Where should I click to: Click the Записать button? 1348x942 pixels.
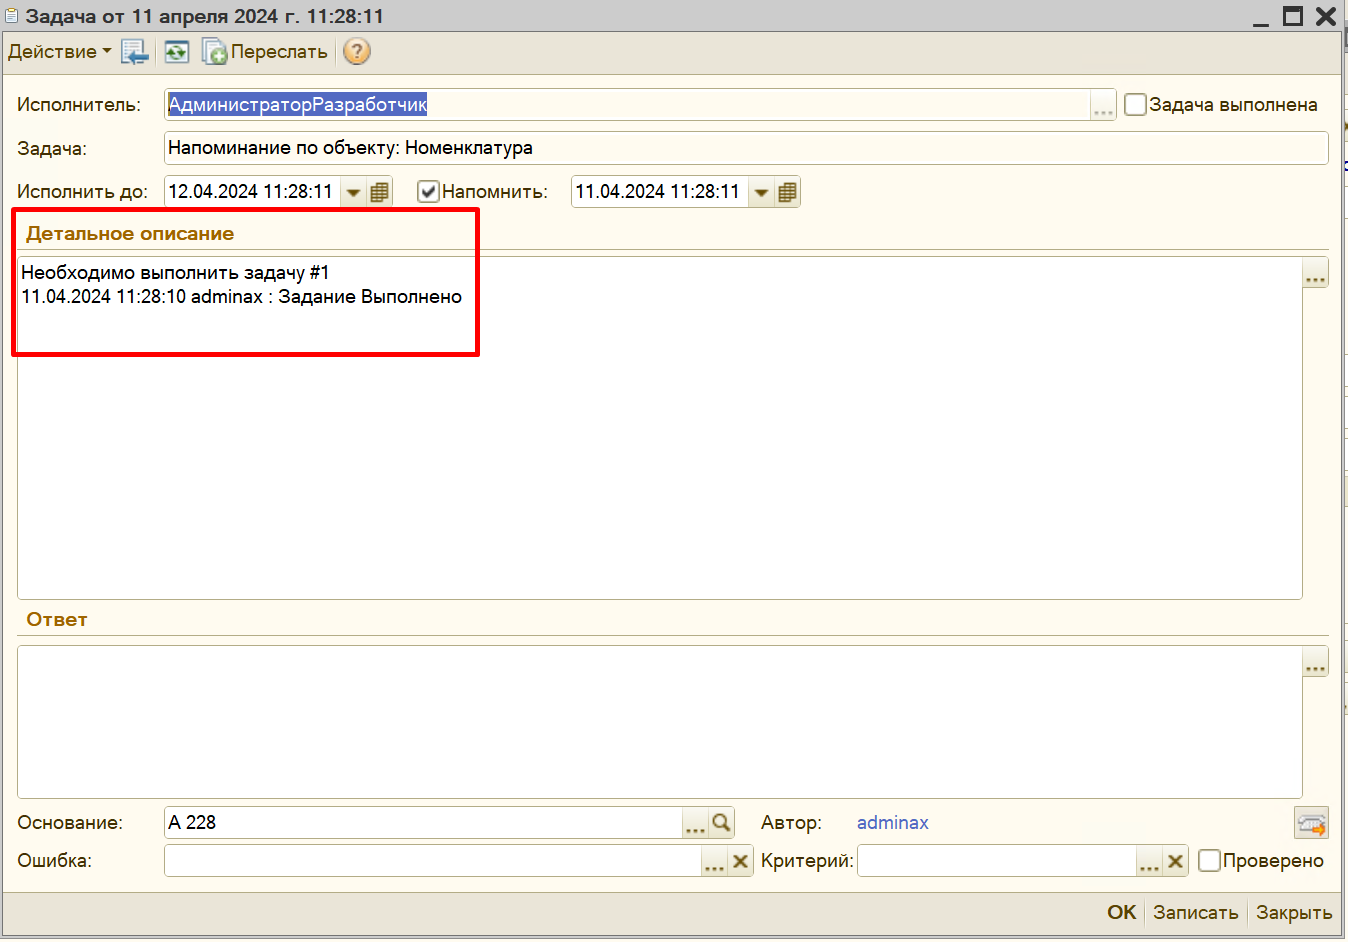1195,912
